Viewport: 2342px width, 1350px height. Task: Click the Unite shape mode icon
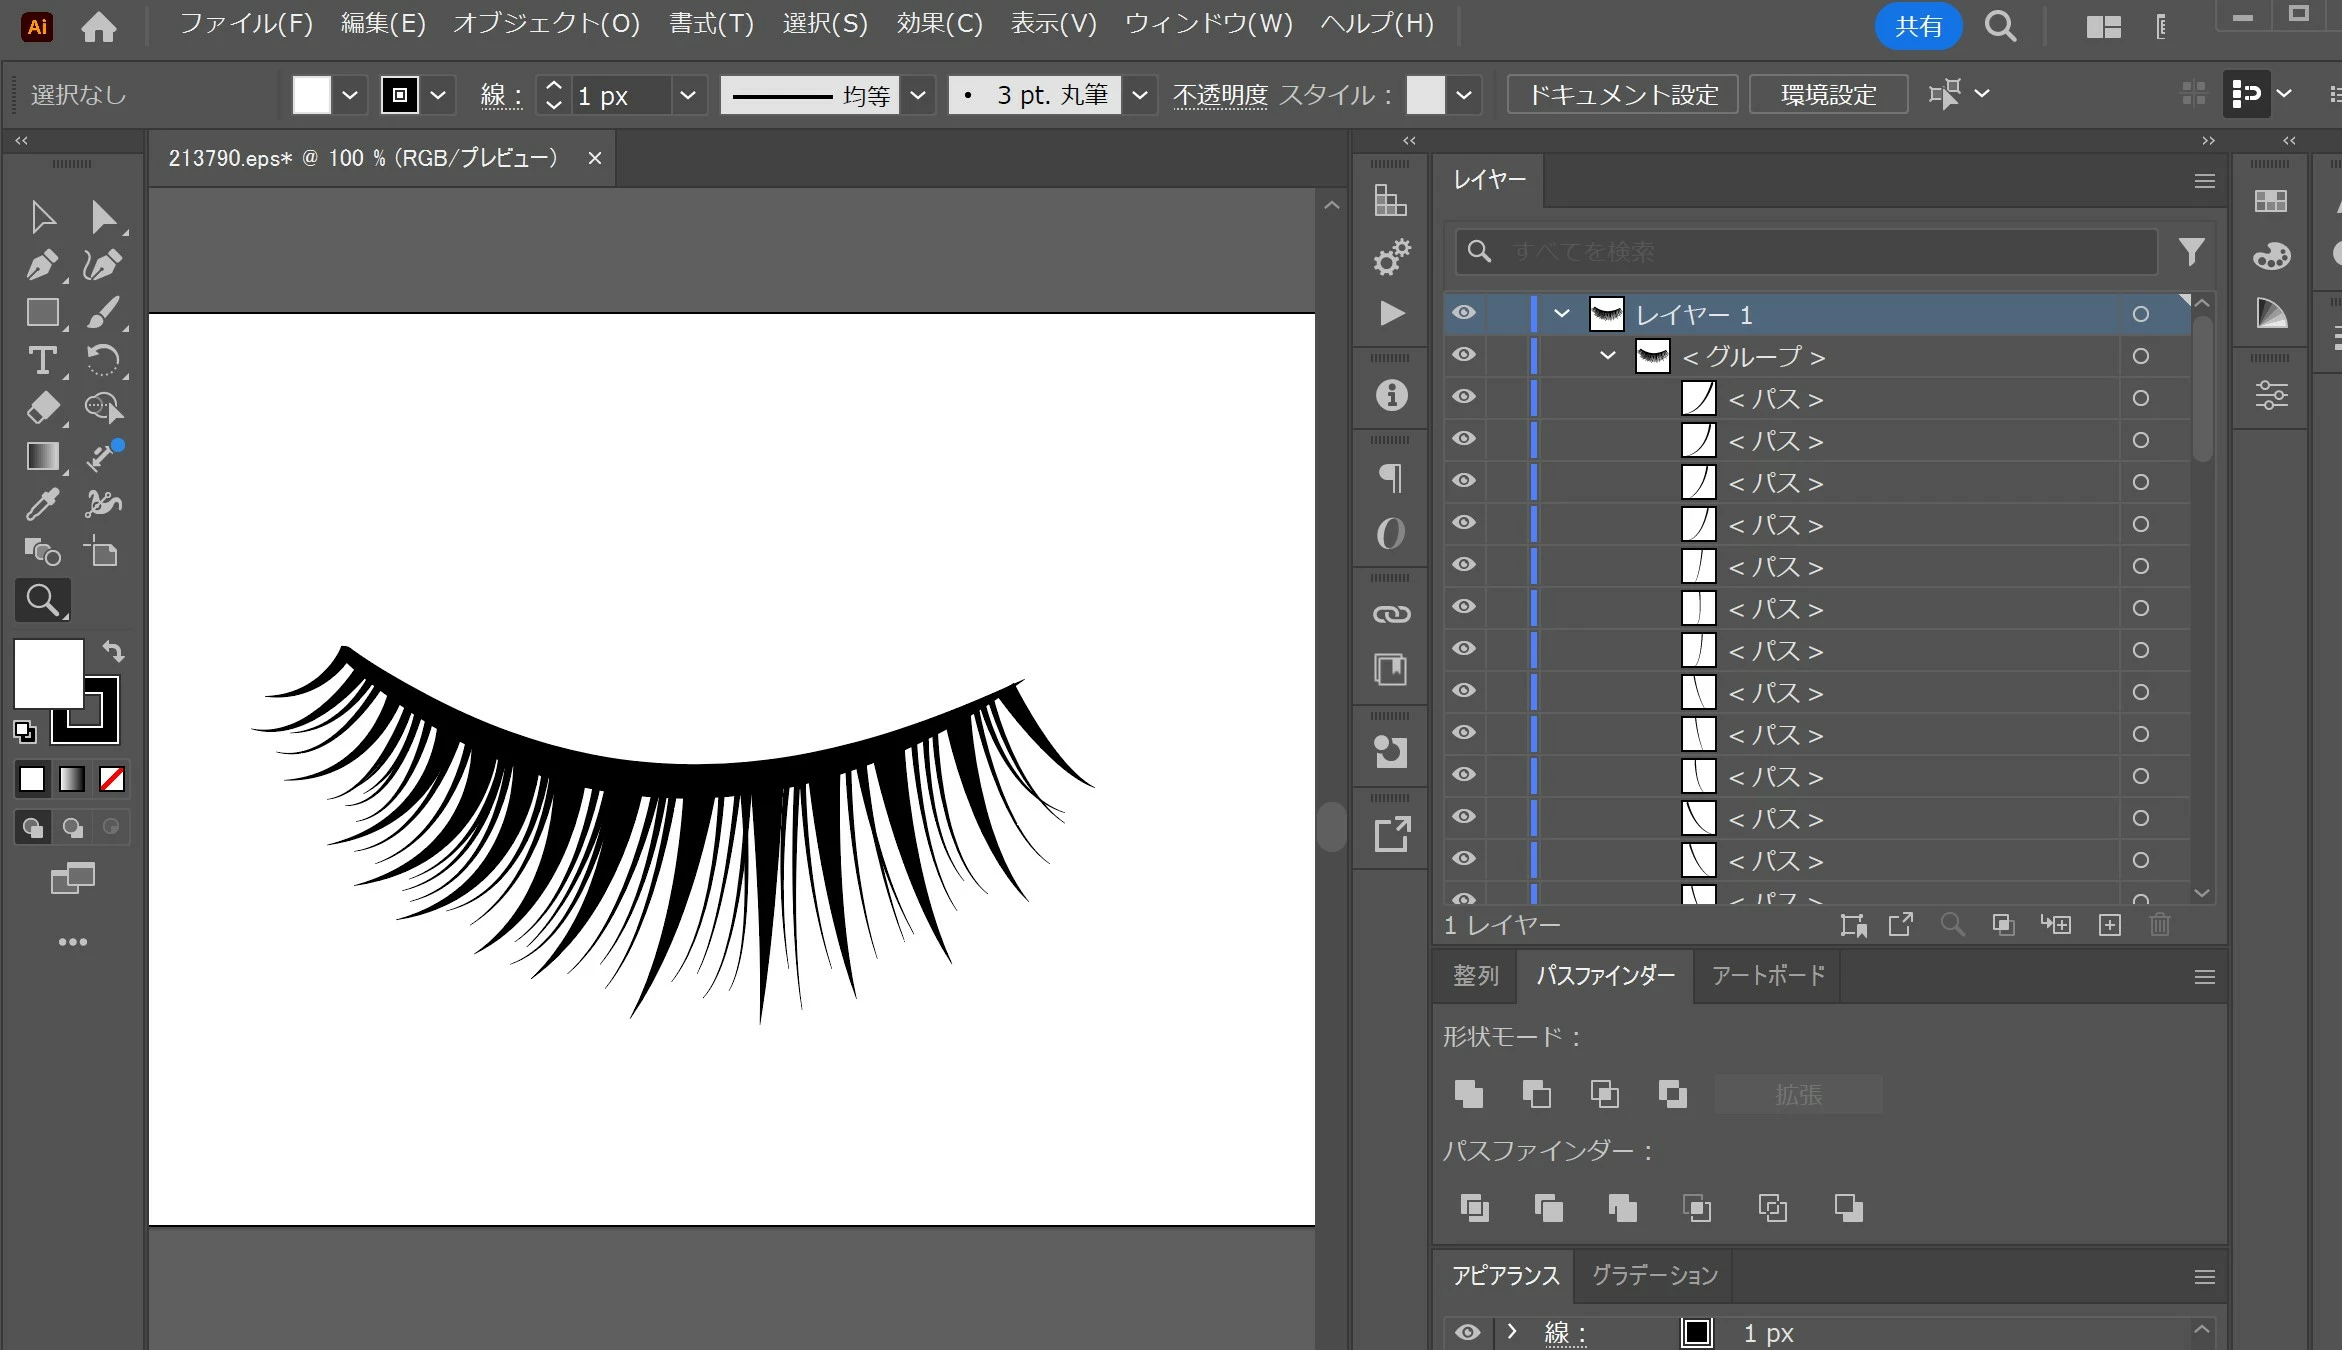pyautogui.click(x=1468, y=1094)
